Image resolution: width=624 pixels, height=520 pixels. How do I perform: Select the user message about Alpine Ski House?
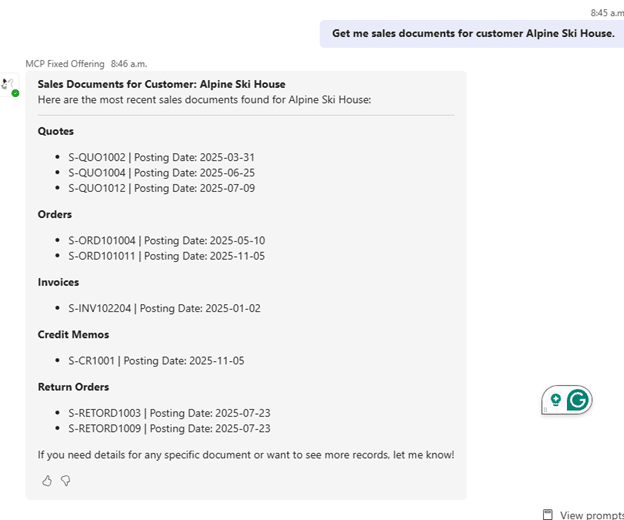pos(473,34)
